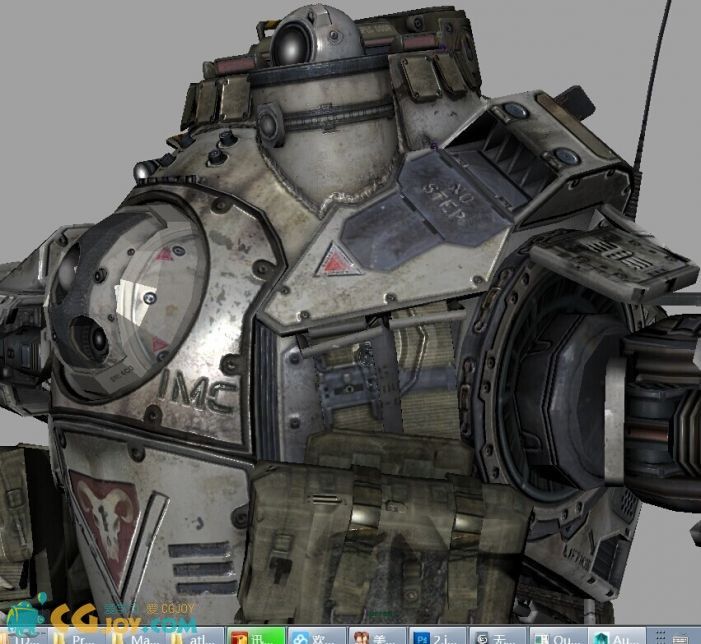Switch to the red Xunlei taskbar app
The width and height of the screenshot is (701, 644).
(257, 636)
